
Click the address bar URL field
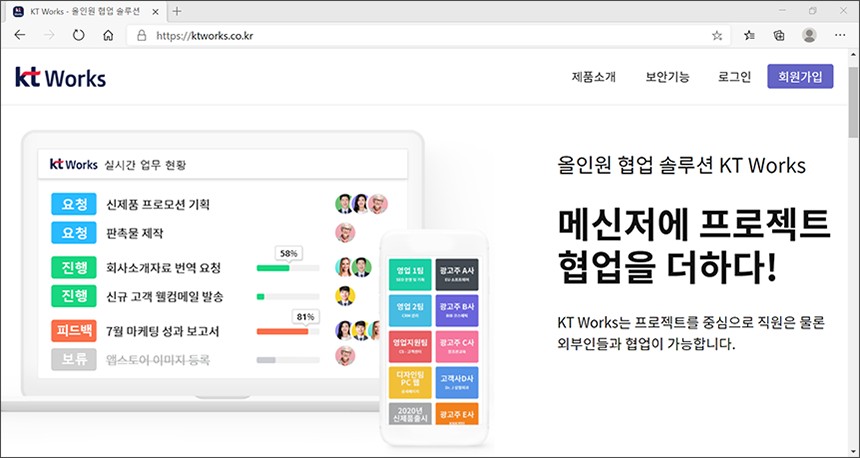pyautogui.click(x=428, y=36)
